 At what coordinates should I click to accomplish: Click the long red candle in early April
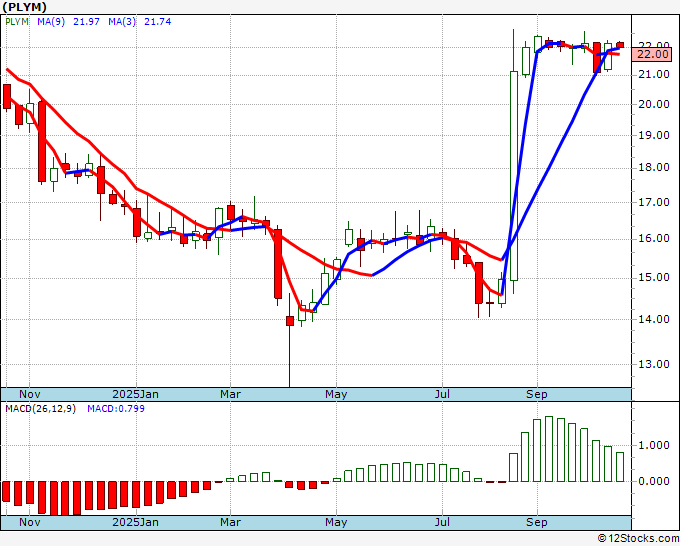click(x=278, y=264)
